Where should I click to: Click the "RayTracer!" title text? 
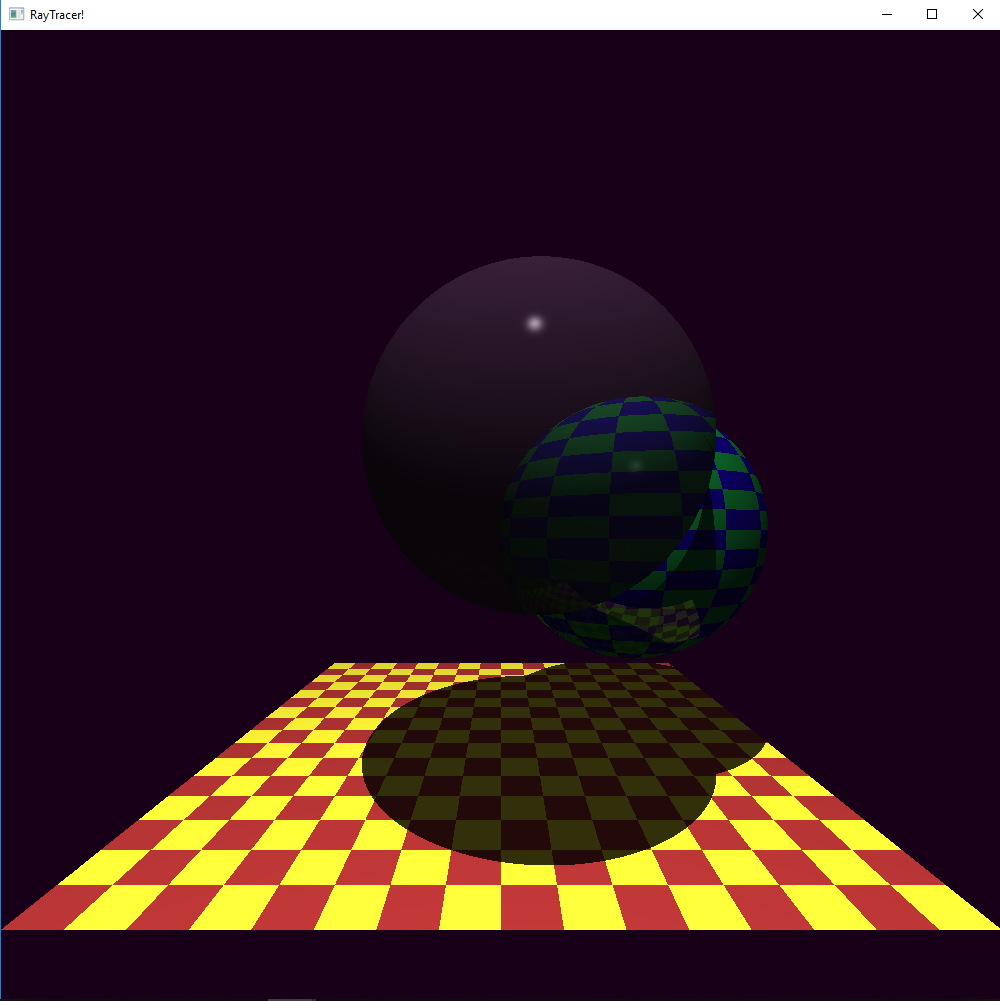click(x=57, y=14)
